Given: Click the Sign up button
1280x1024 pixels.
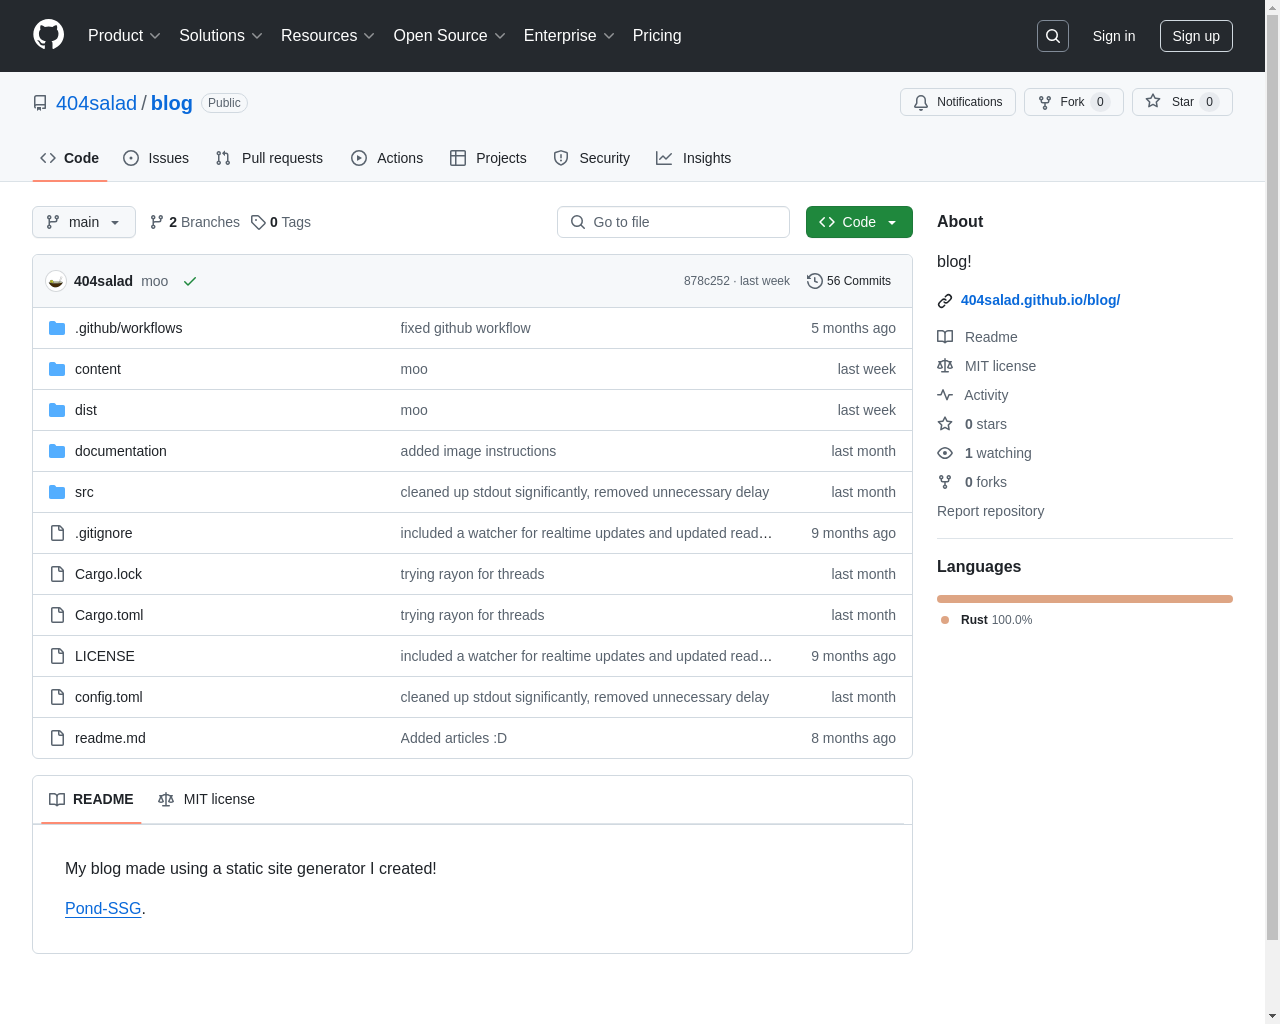Looking at the screenshot, I should coord(1196,36).
